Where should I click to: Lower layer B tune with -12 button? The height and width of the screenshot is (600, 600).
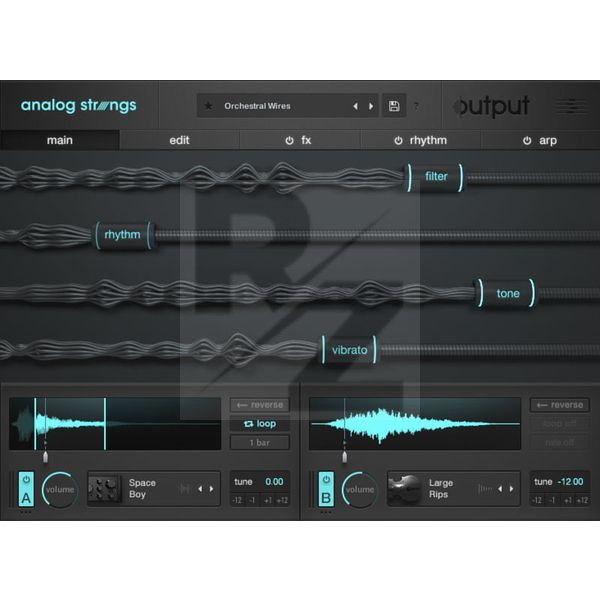tap(537, 500)
